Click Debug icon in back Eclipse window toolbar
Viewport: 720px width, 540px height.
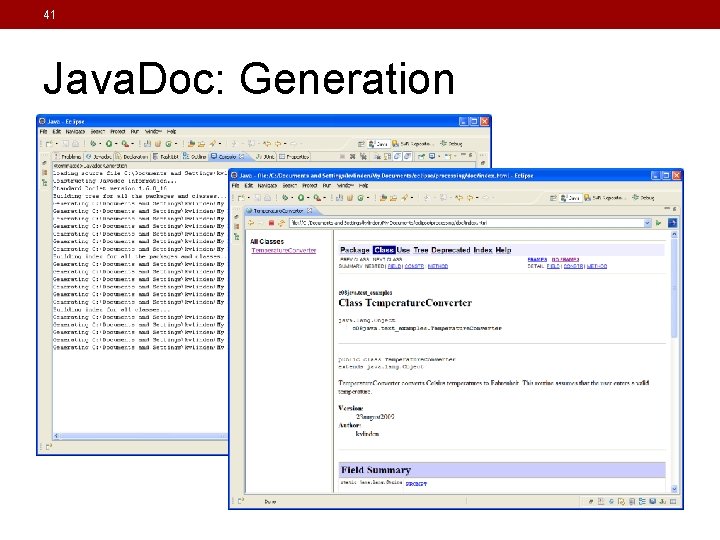93,144
